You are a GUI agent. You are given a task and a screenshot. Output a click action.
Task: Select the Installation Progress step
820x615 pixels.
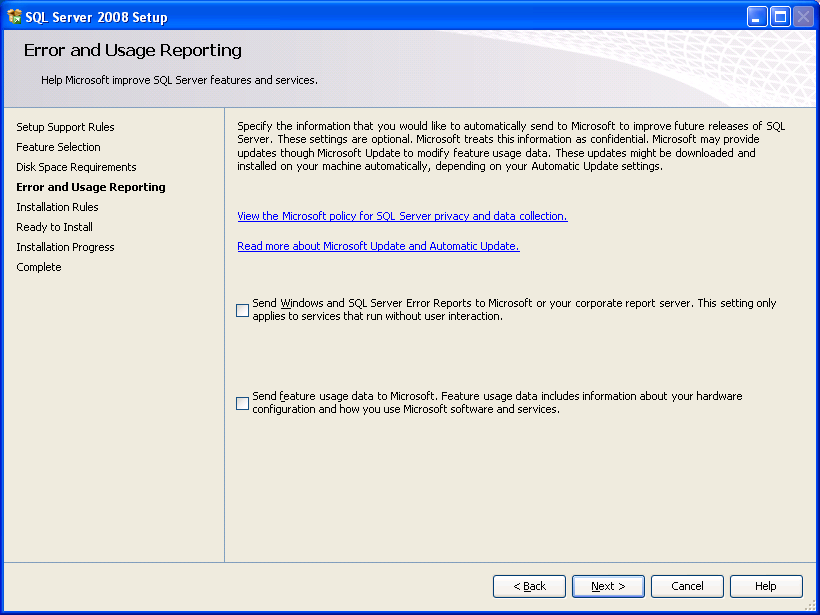65,247
